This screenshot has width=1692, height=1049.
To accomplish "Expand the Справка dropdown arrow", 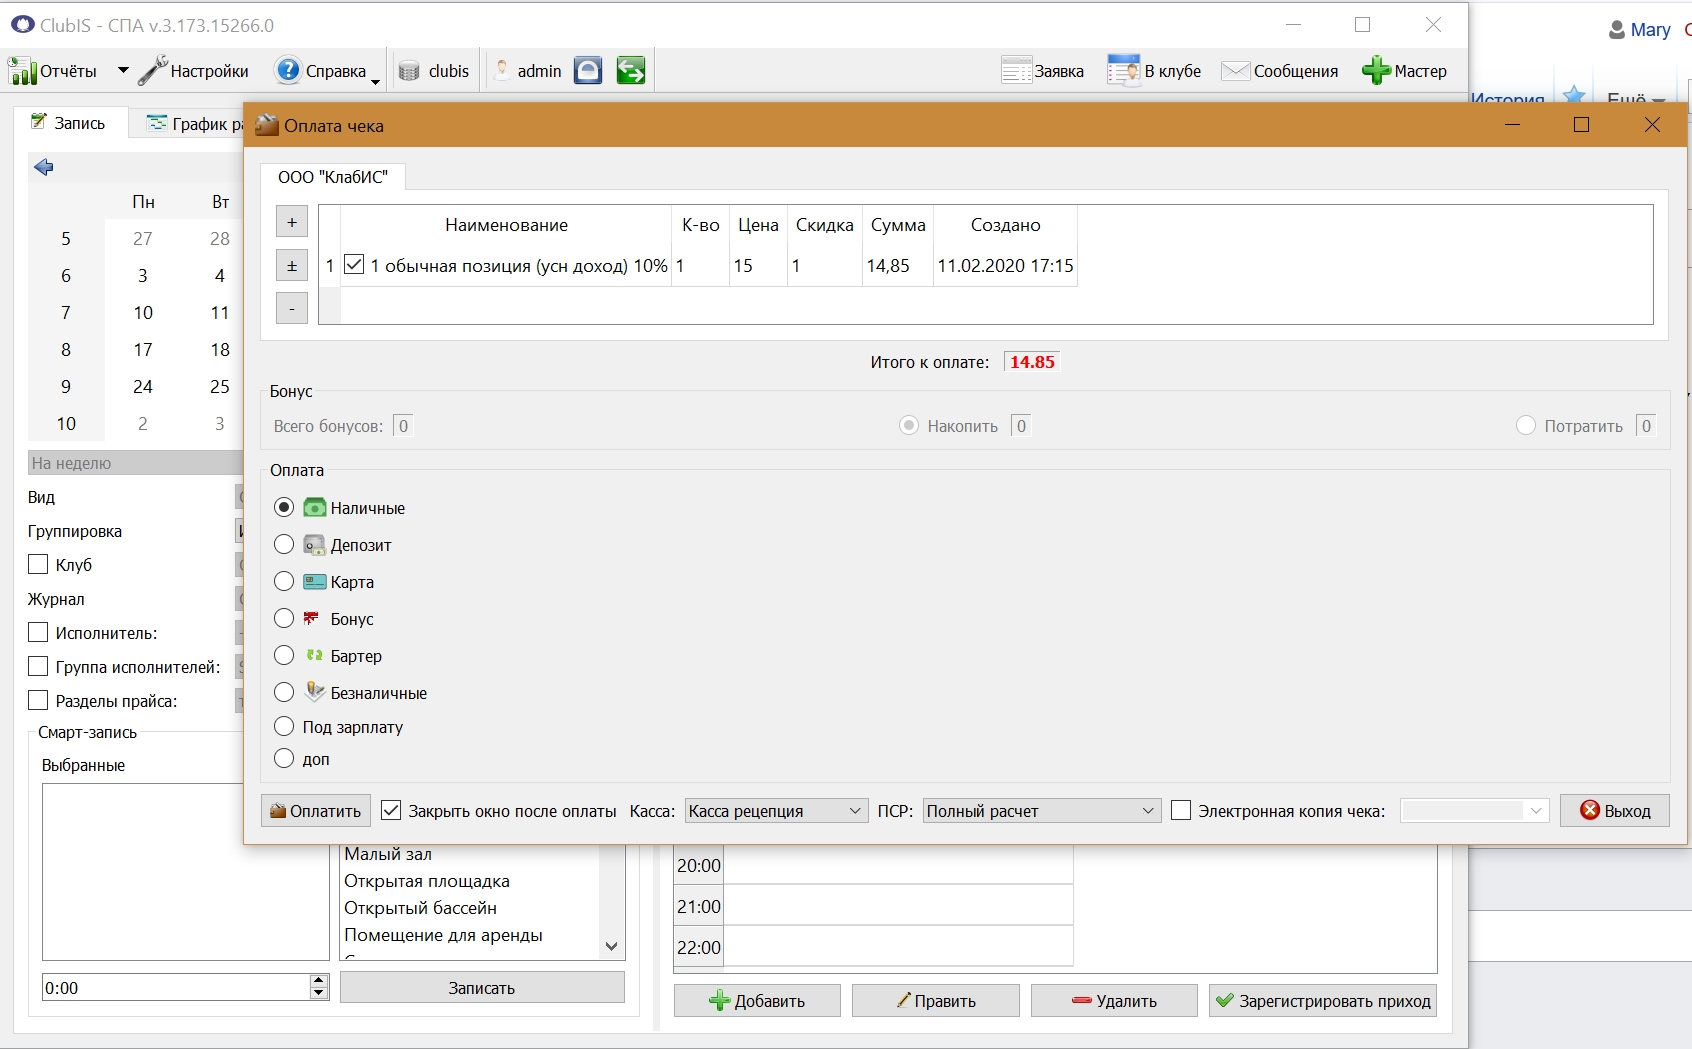I will pos(375,81).
